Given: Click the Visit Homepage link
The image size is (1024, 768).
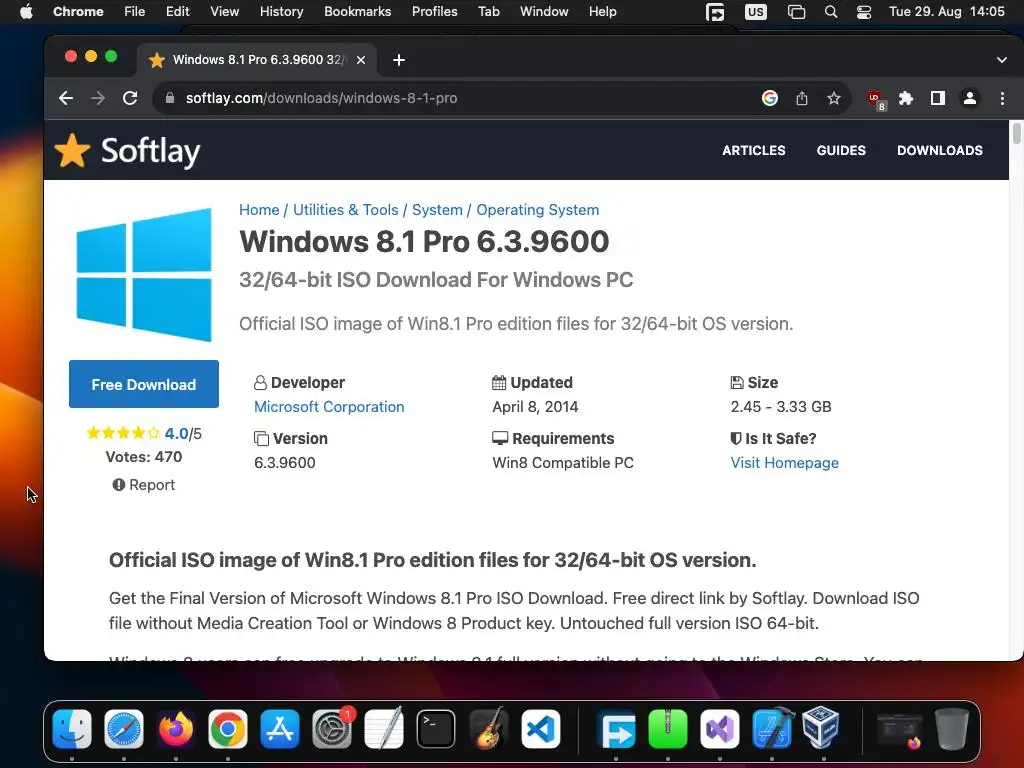Looking at the screenshot, I should tap(784, 463).
